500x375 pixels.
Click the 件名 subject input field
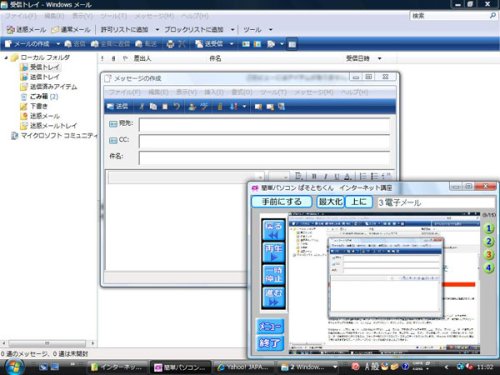point(264,158)
